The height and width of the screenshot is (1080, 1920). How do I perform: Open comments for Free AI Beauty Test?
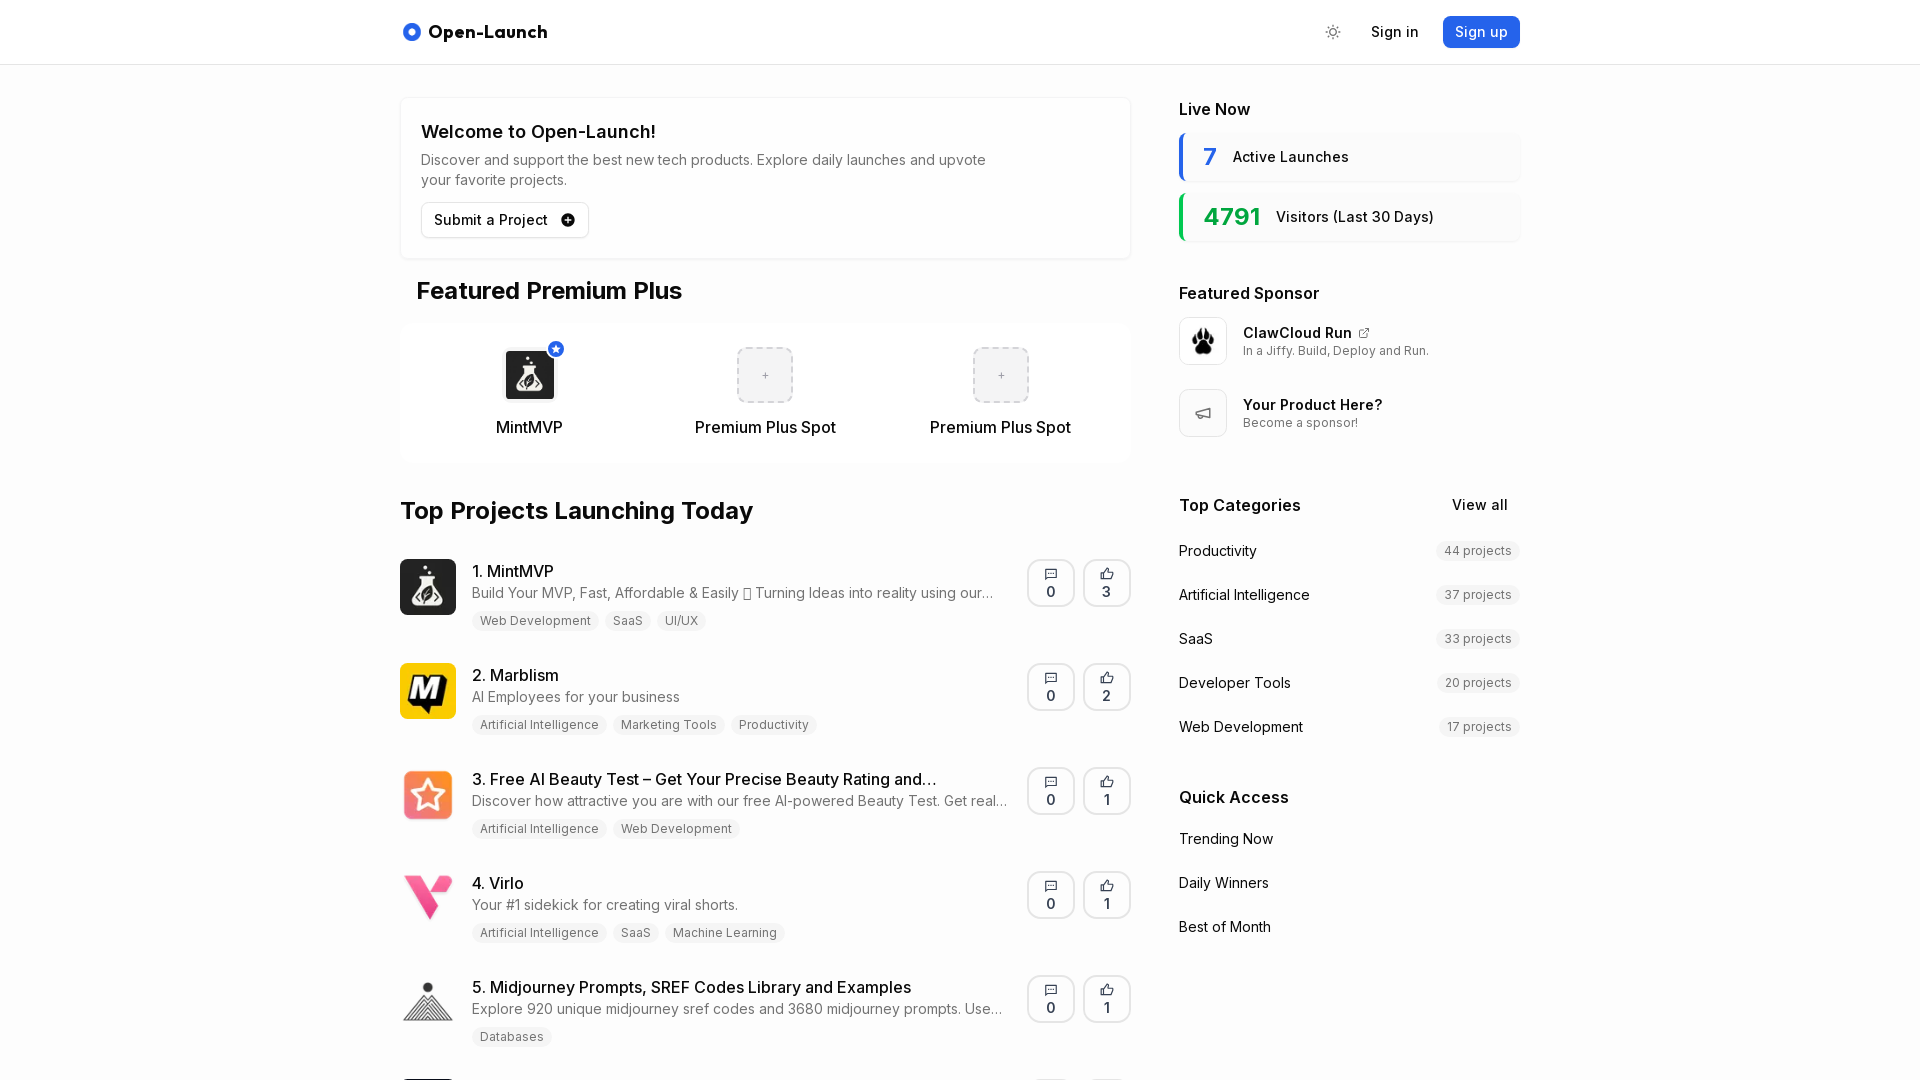[1051, 791]
